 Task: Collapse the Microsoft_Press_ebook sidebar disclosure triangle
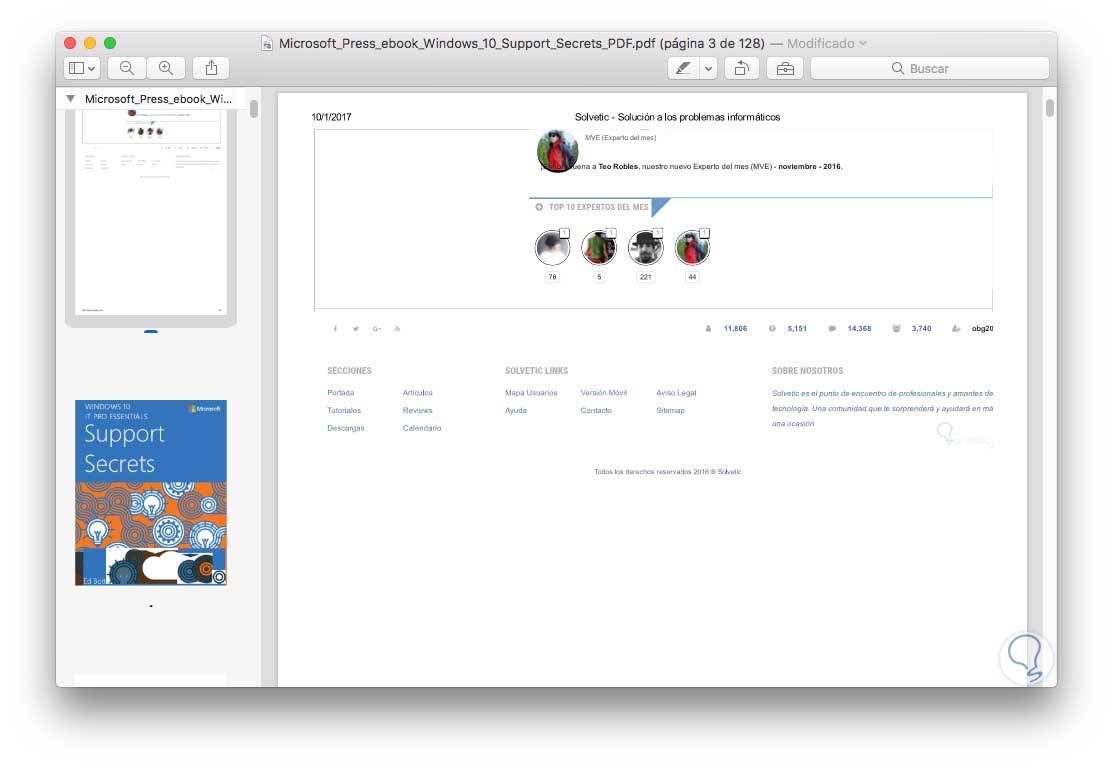coord(70,99)
